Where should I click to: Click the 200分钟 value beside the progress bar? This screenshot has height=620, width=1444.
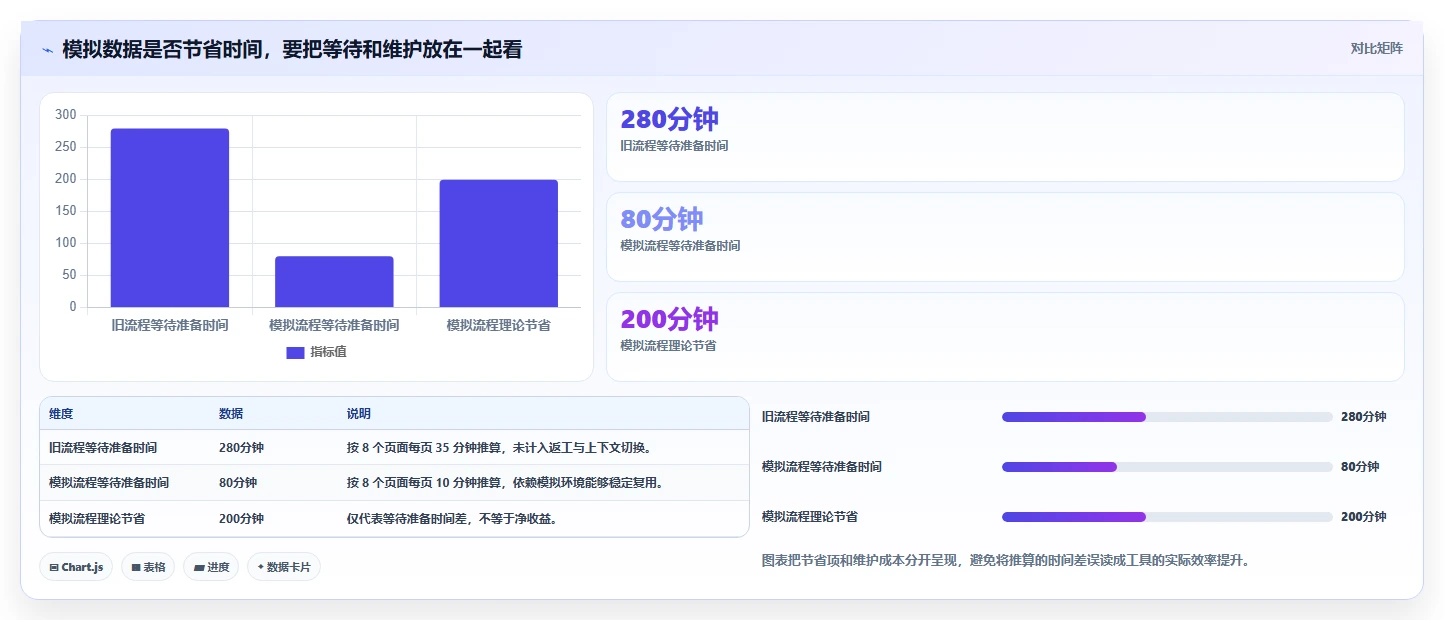(1364, 517)
